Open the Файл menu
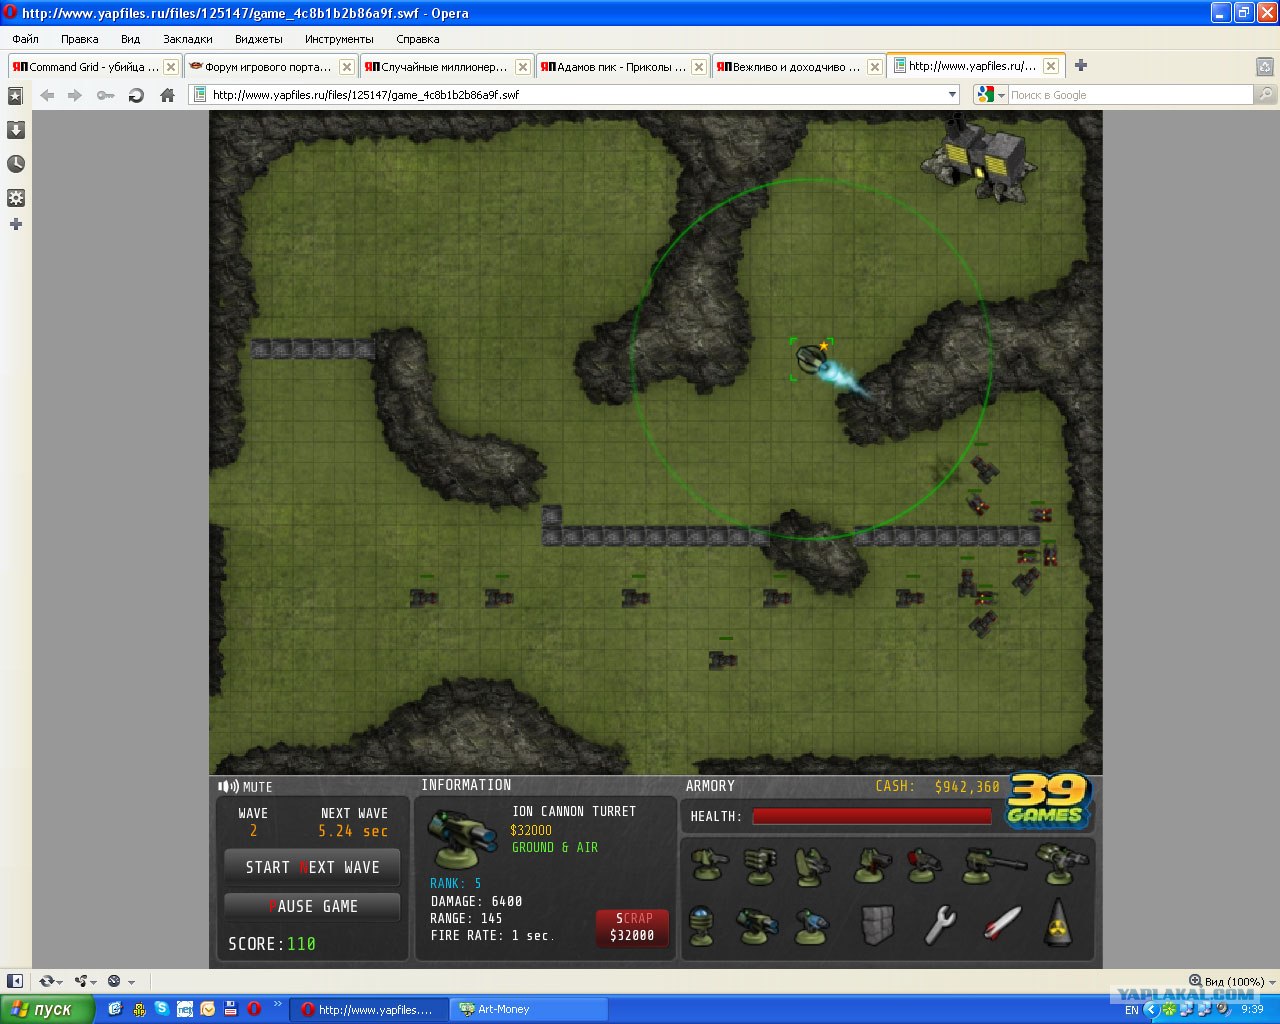The width and height of the screenshot is (1280, 1024). (x=26, y=39)
